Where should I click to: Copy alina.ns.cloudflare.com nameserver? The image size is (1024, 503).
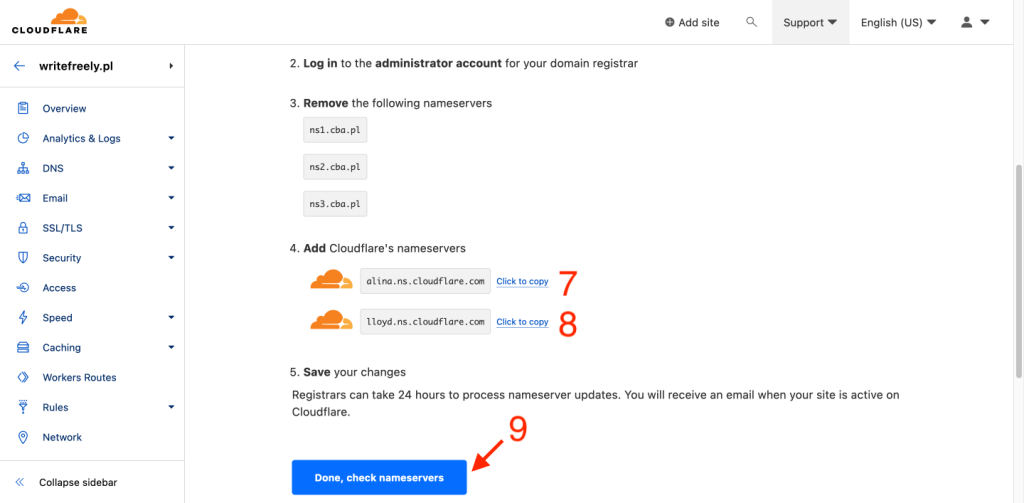pos(522,282)
